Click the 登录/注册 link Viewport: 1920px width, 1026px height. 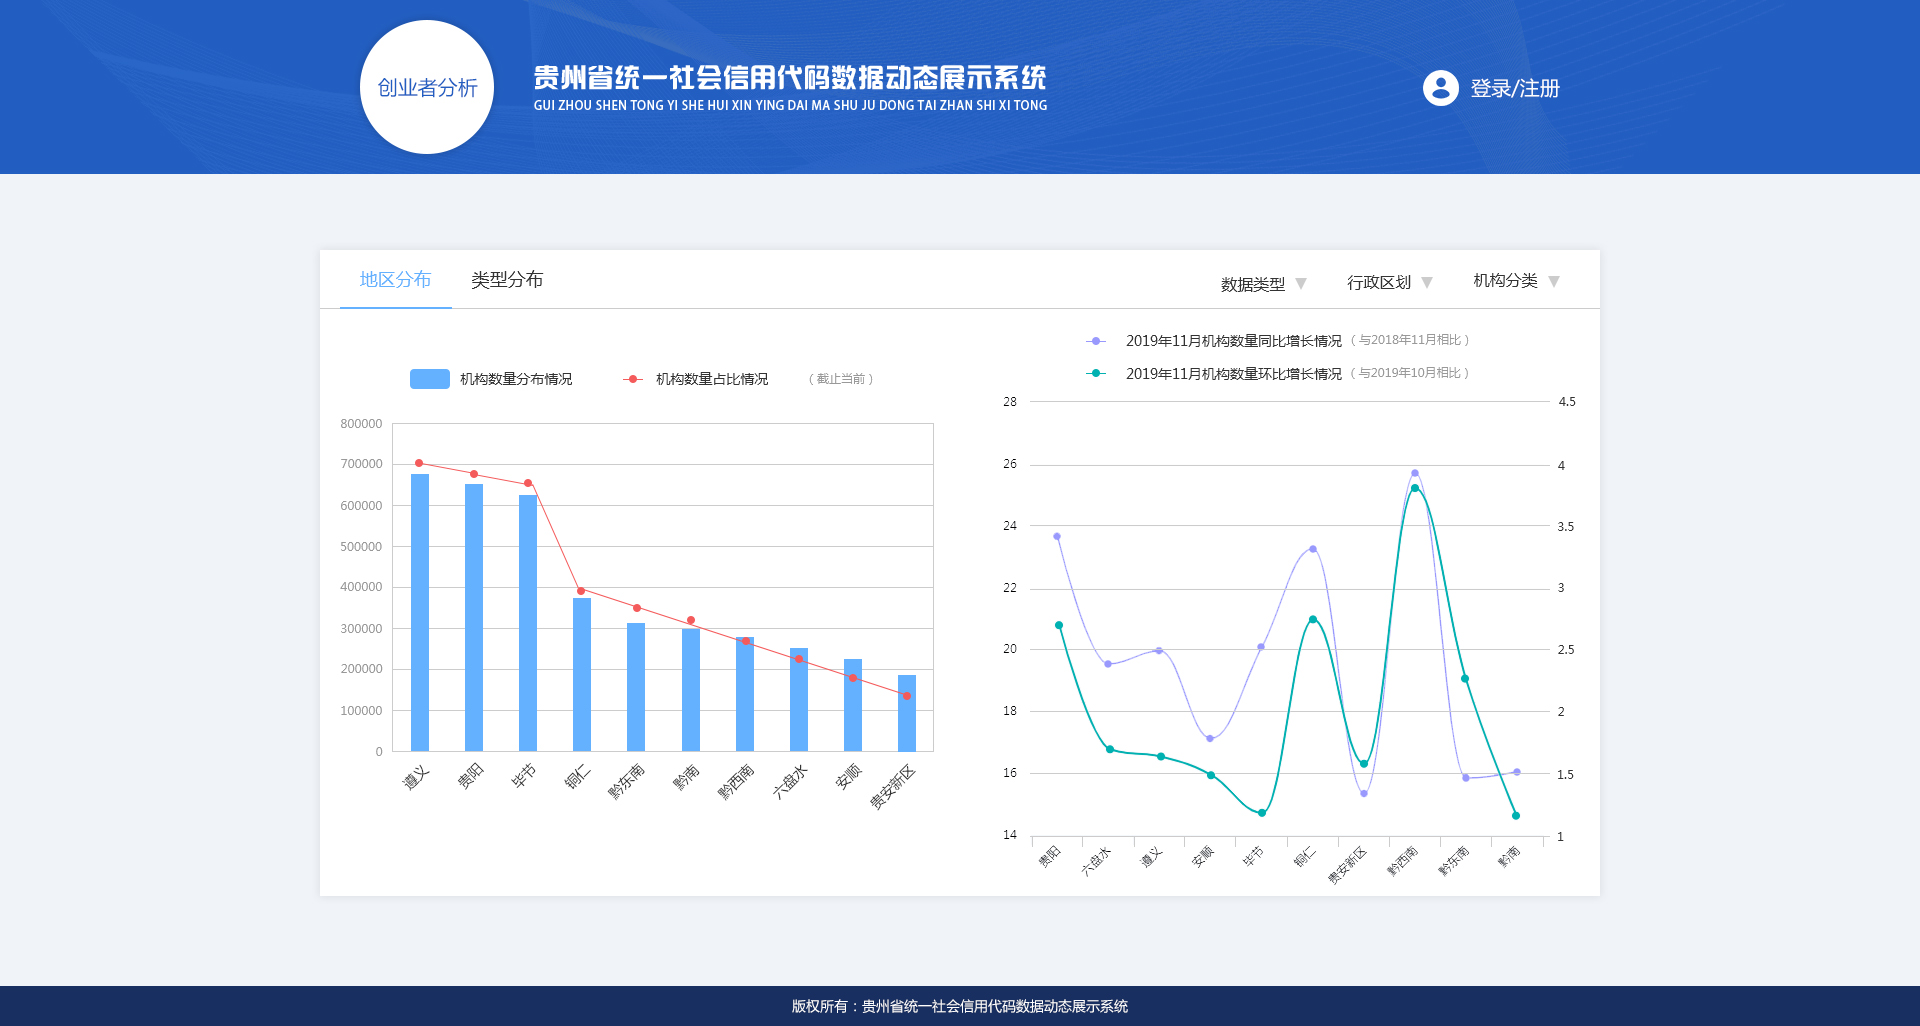pyautogui.click(x=1514, y=89)
